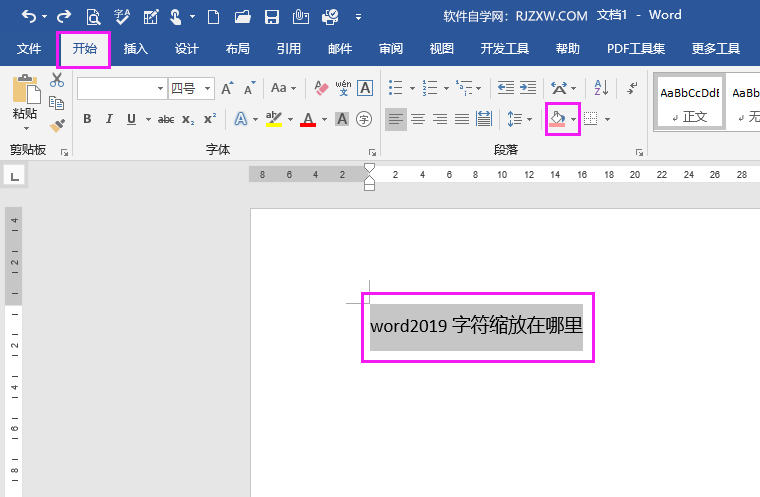The width and height of the screenshot is (760, 497).
Task: Save the document with floppy disk icon
Action: coord(272,17)
